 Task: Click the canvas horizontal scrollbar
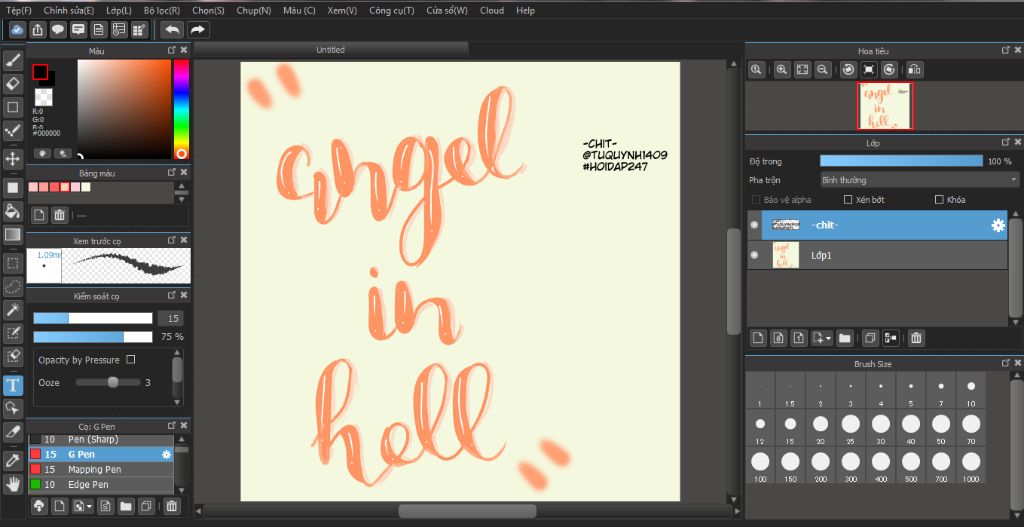(x=467, y=511)
